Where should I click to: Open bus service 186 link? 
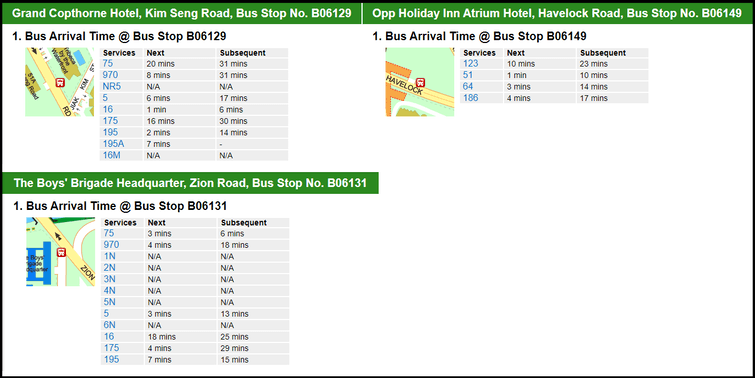click(x=470, y=98)
